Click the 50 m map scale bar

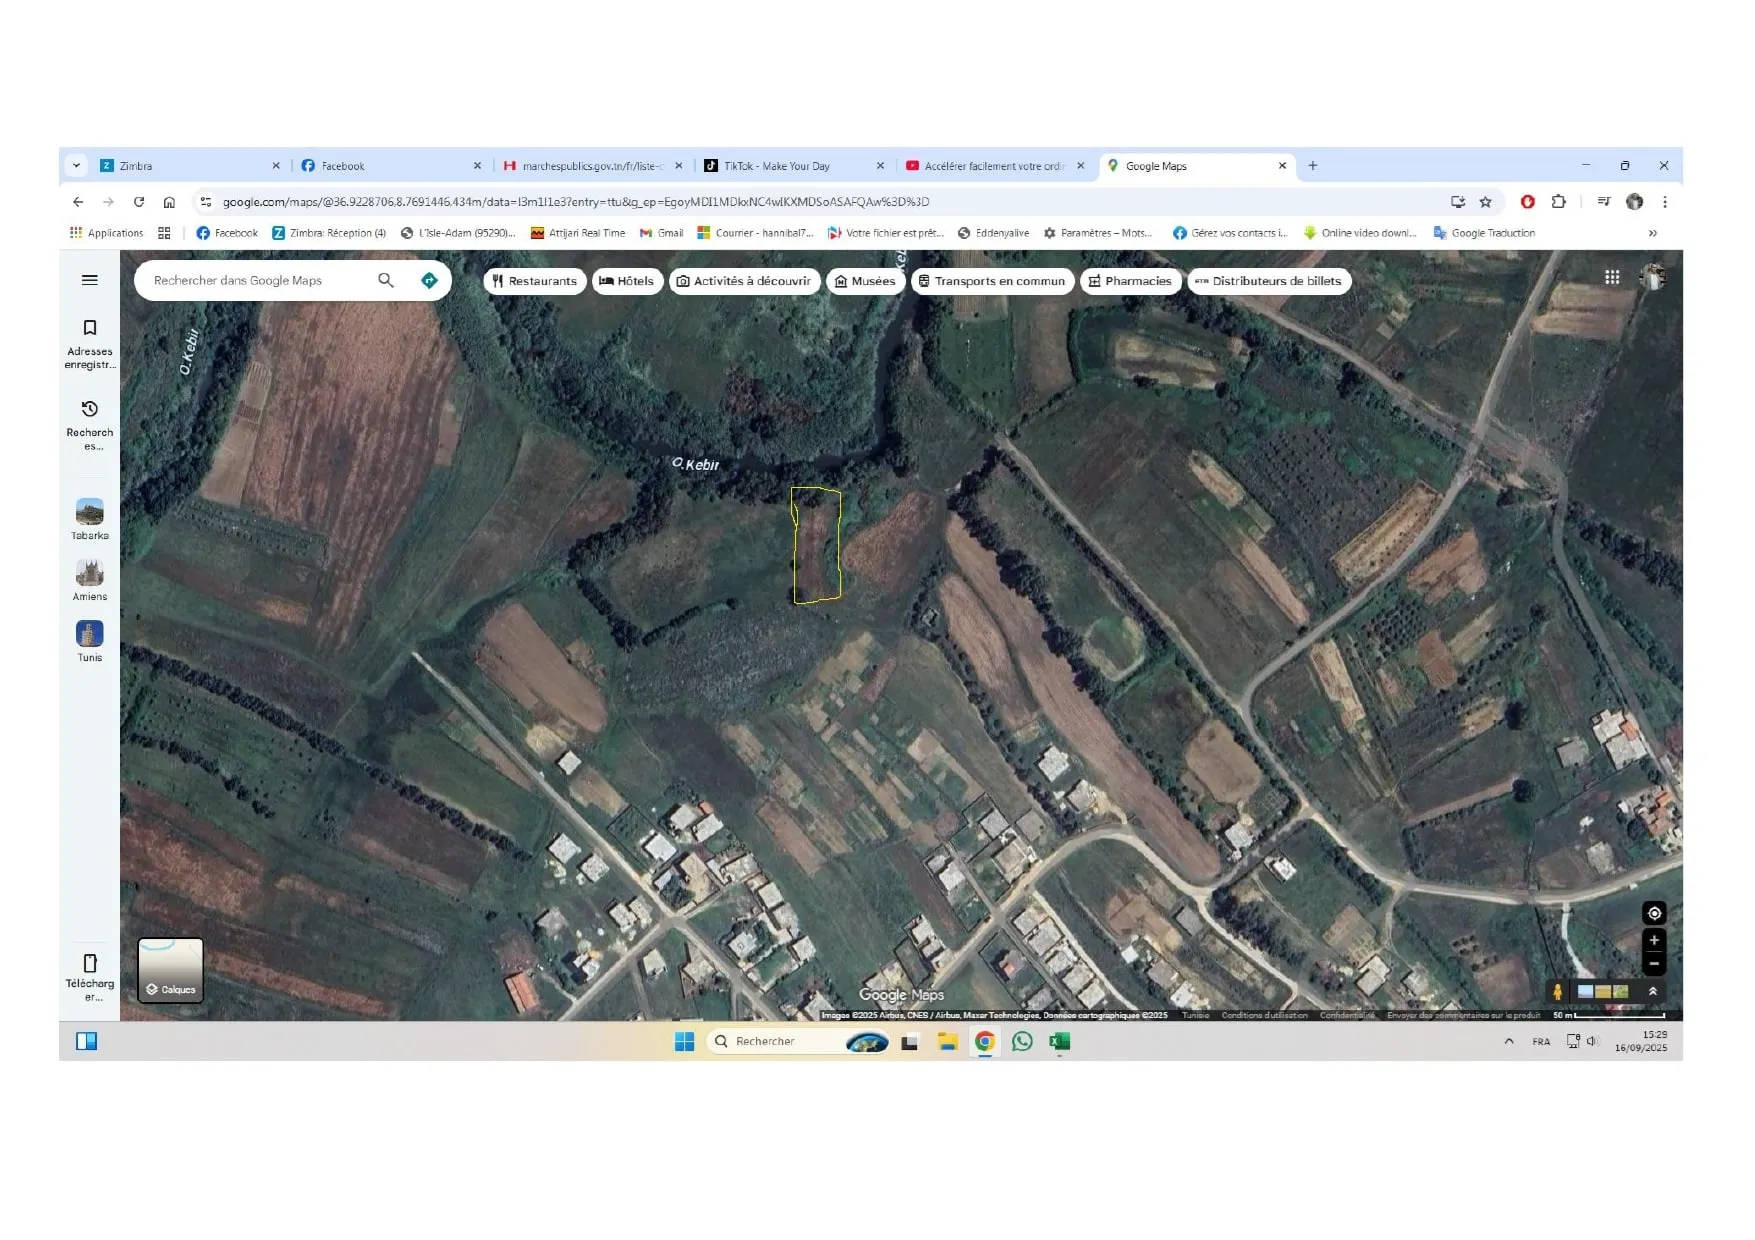[1608, 1015]
